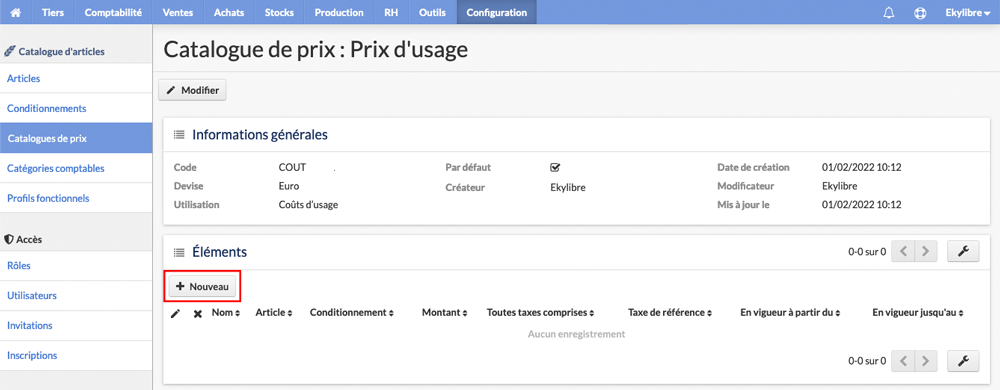
Task: Click the Éléments list icon
Action: pos(179,252)
